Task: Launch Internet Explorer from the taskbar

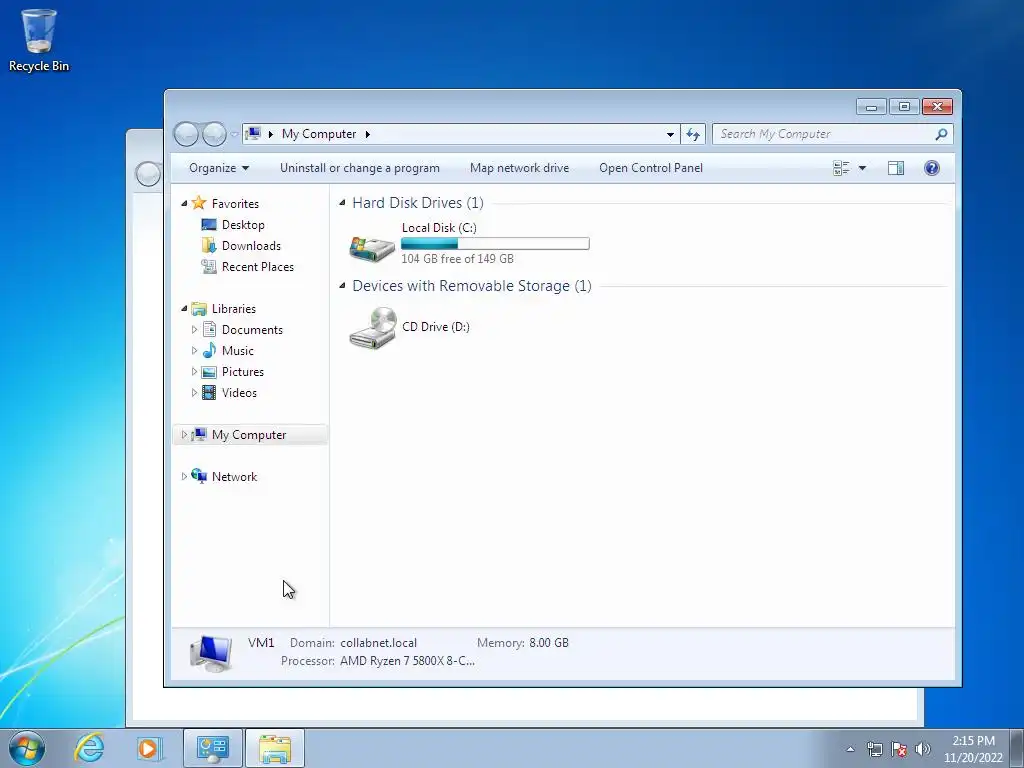Action: pos(89,748)
